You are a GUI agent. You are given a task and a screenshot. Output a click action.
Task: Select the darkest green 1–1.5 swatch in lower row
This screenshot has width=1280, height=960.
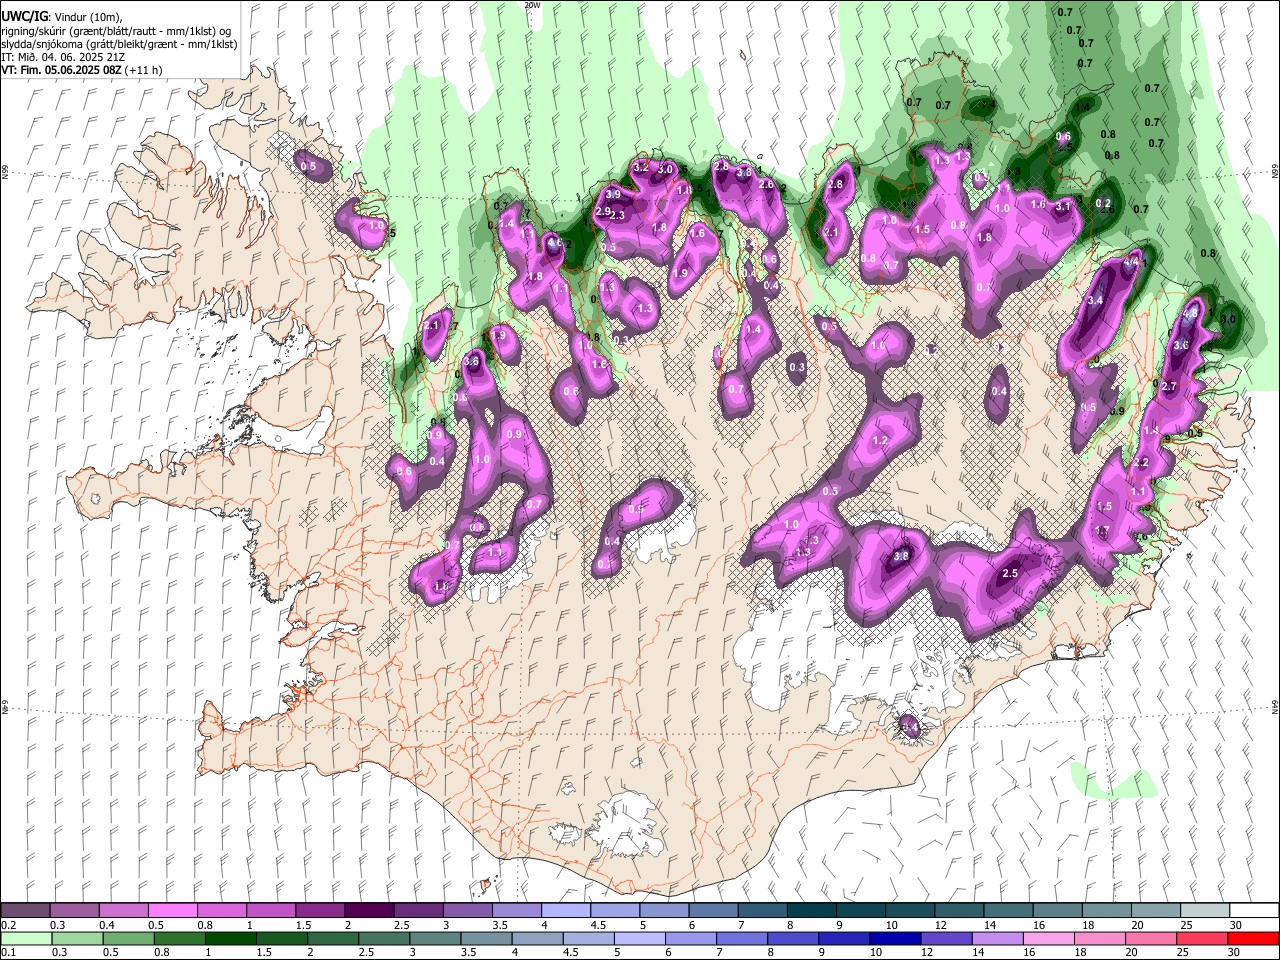click(x=230, y=939)
